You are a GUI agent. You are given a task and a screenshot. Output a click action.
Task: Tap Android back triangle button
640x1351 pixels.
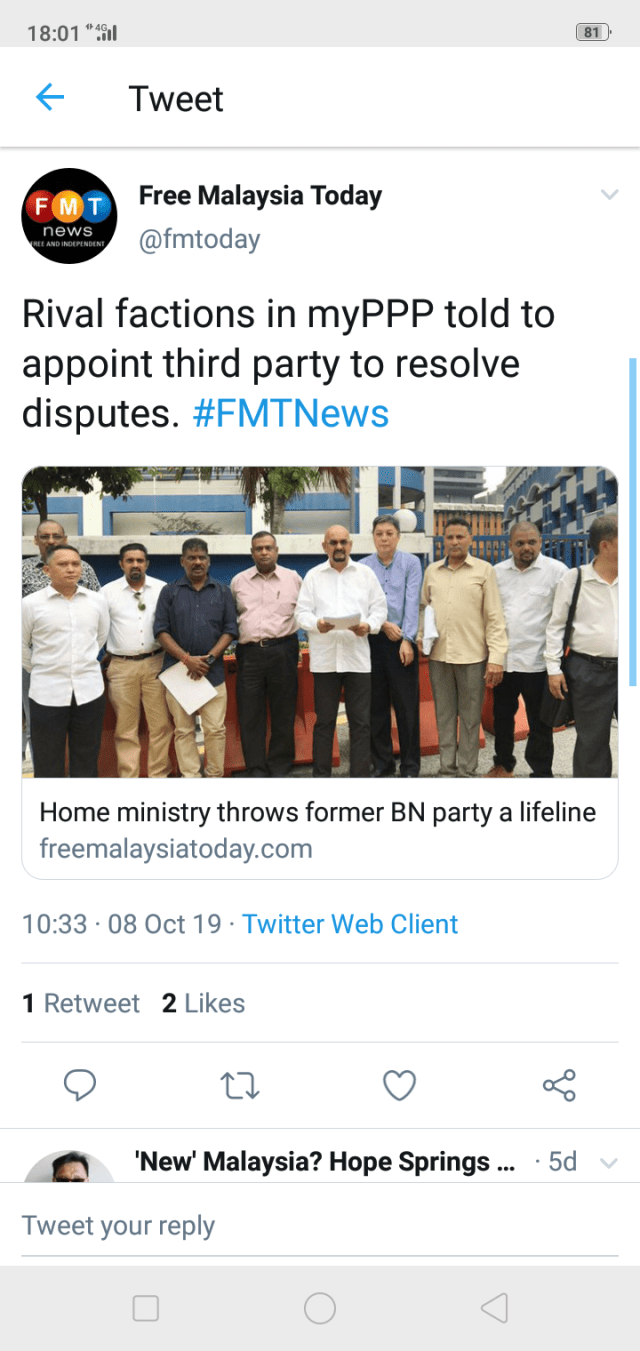494,1308
